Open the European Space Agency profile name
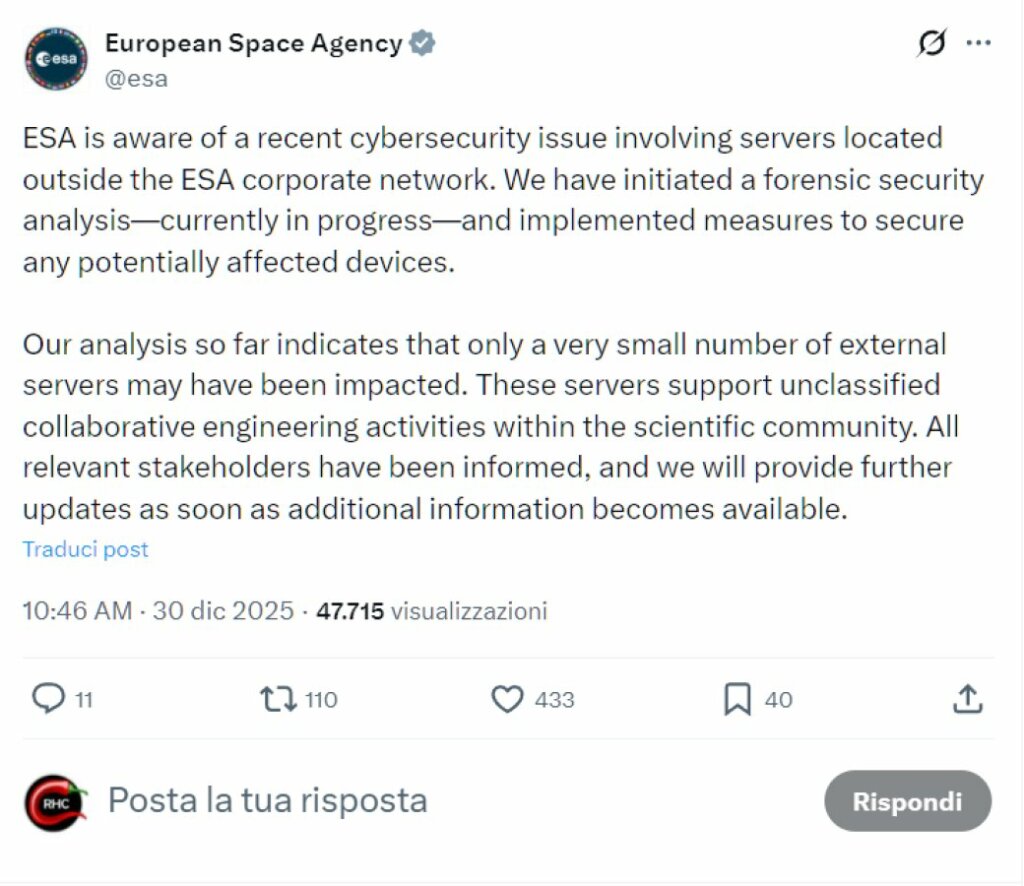 [x=253, y=43]
